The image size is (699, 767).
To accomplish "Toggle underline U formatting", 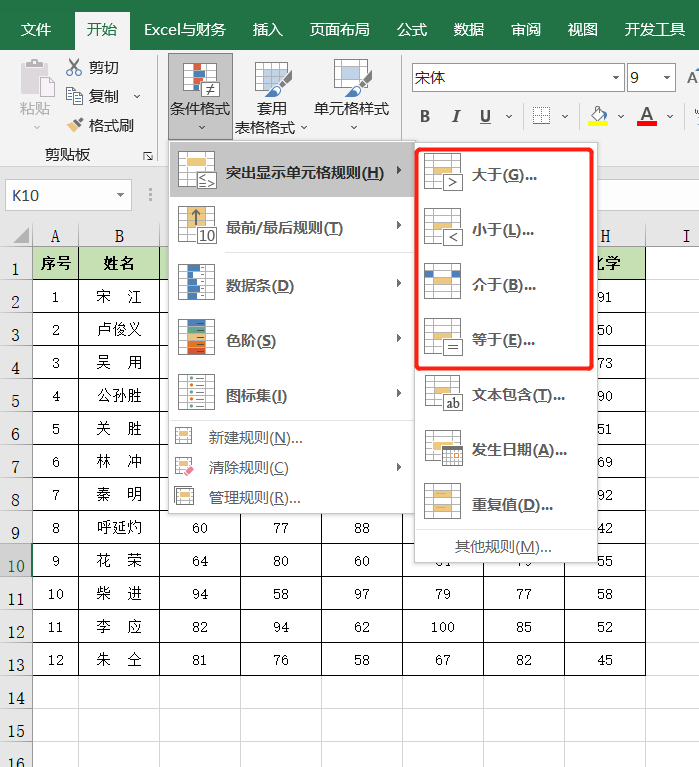I will click(x=485, y=116).
